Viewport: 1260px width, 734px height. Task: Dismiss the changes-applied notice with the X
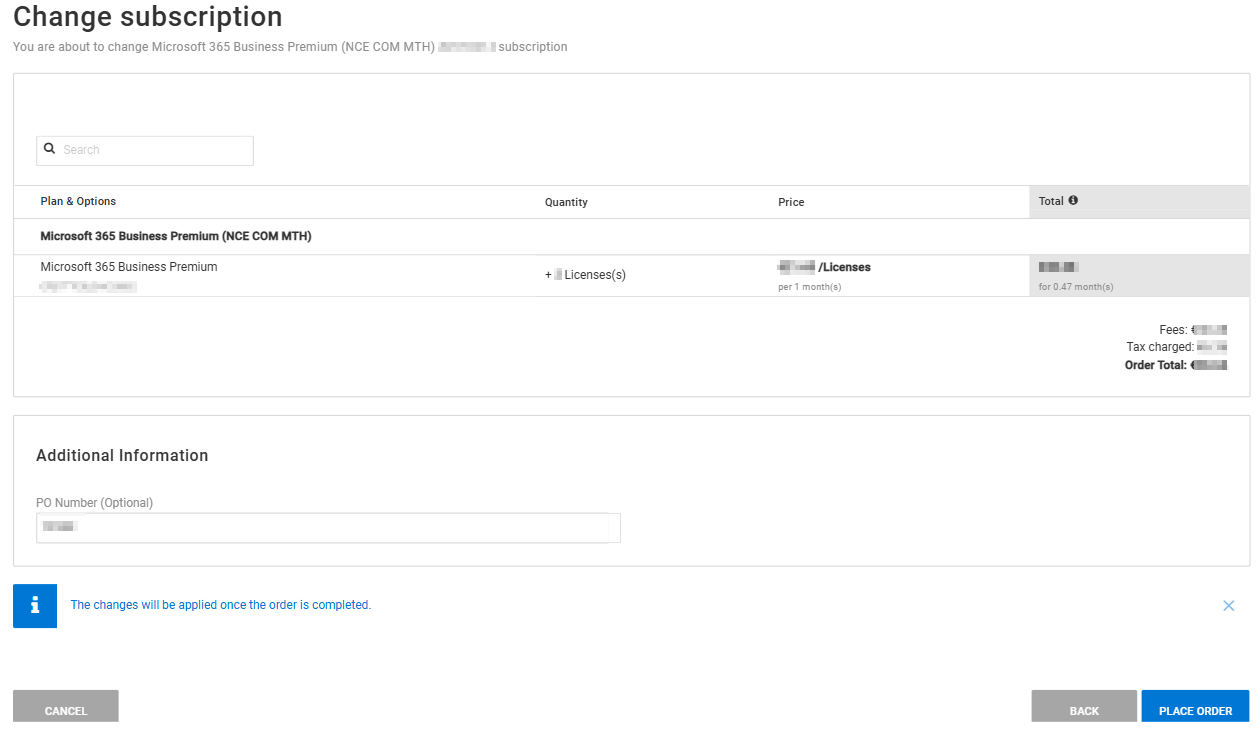tap(1229, 605)
